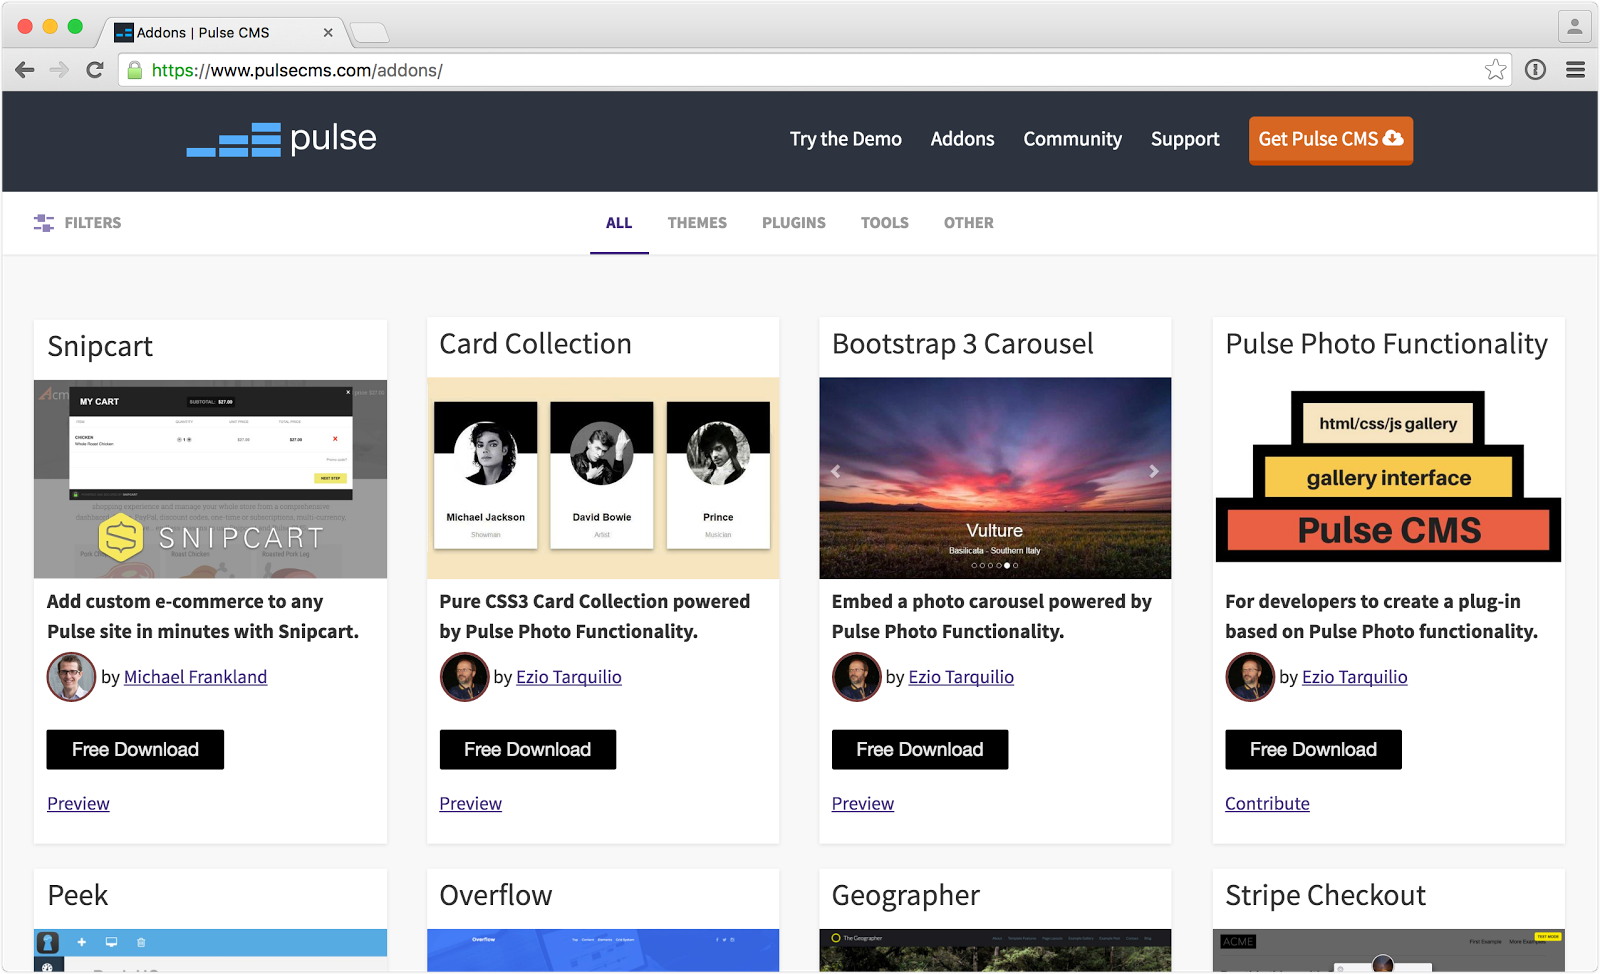Click Ezio Tarquilio's avatar on Pulse Photo Functionality
The width and height of the screenshot is (1600, 974).
[1250, 677]
